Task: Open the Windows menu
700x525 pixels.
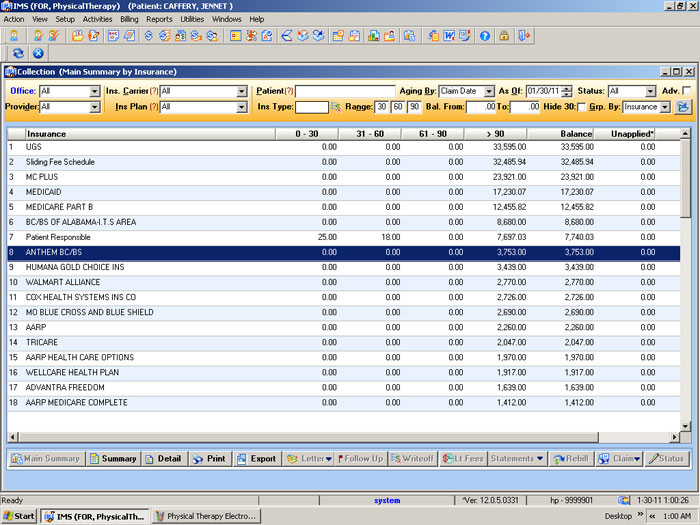Action: tap(226, 19)
